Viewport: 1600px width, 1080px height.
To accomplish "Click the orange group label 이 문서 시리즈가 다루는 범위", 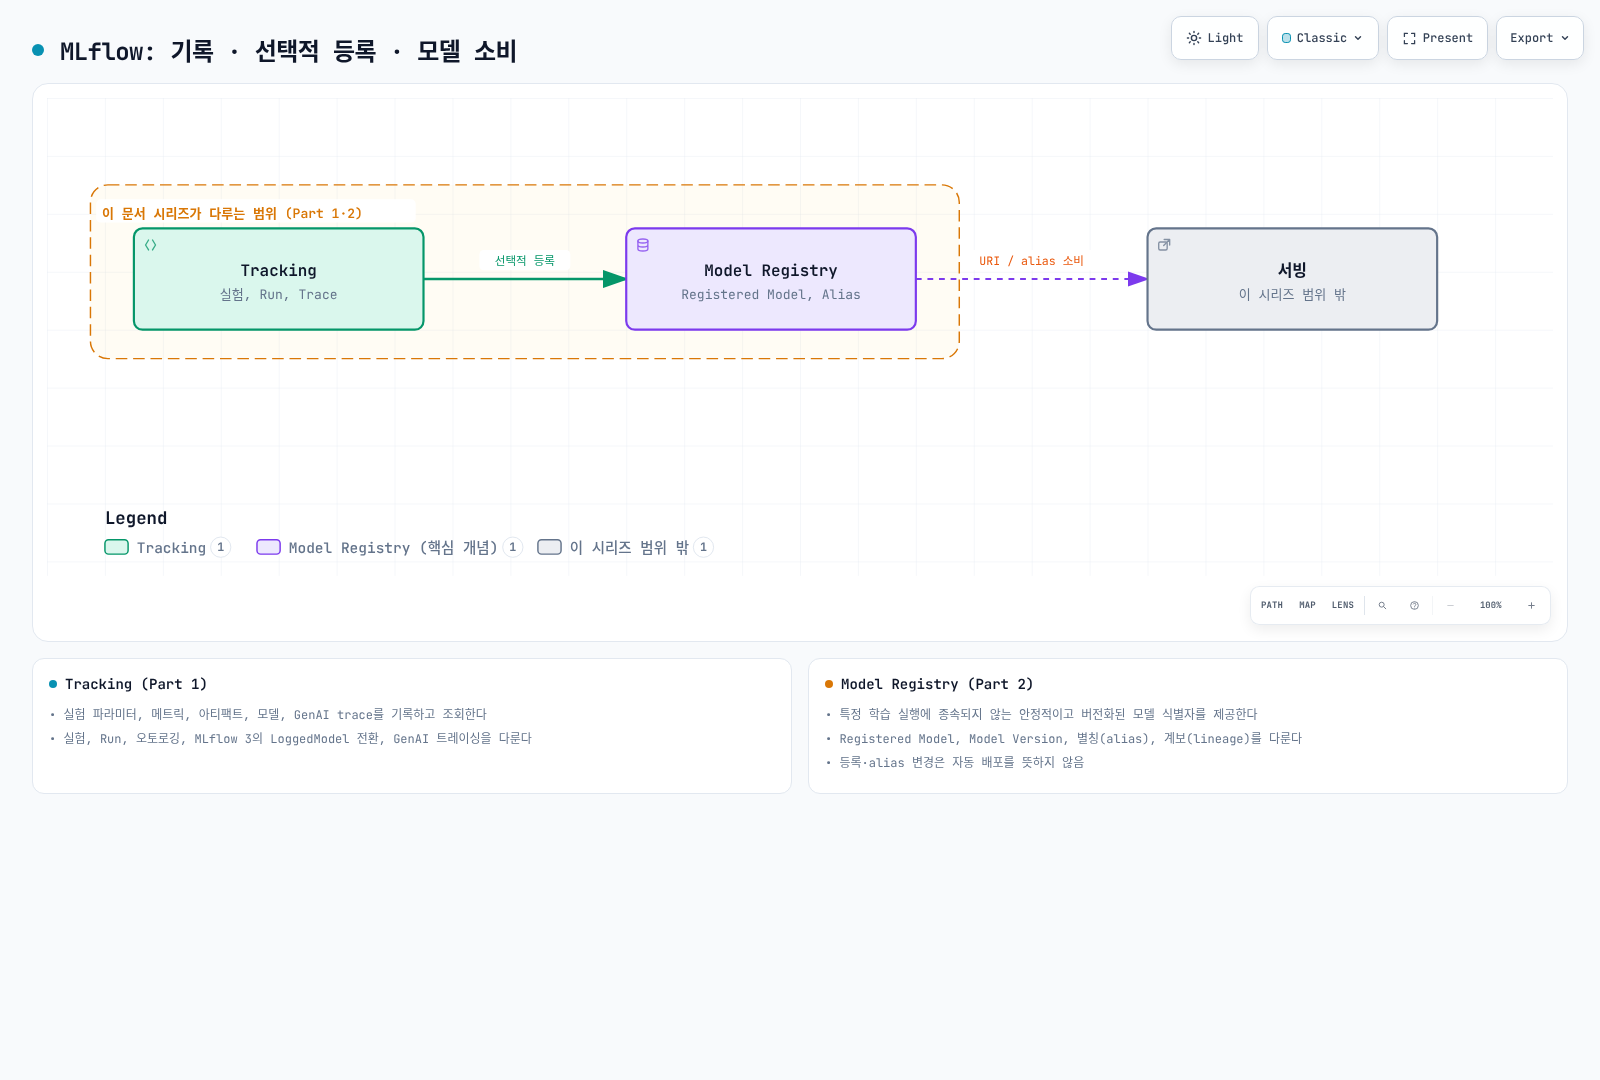I will (x=232, y=213).
